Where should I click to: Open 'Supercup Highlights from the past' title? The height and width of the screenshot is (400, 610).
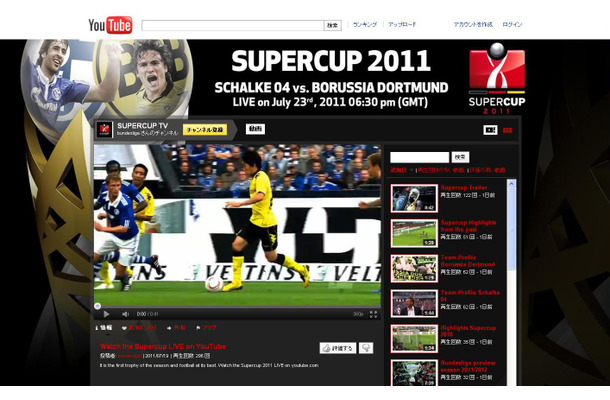point(468,226)
